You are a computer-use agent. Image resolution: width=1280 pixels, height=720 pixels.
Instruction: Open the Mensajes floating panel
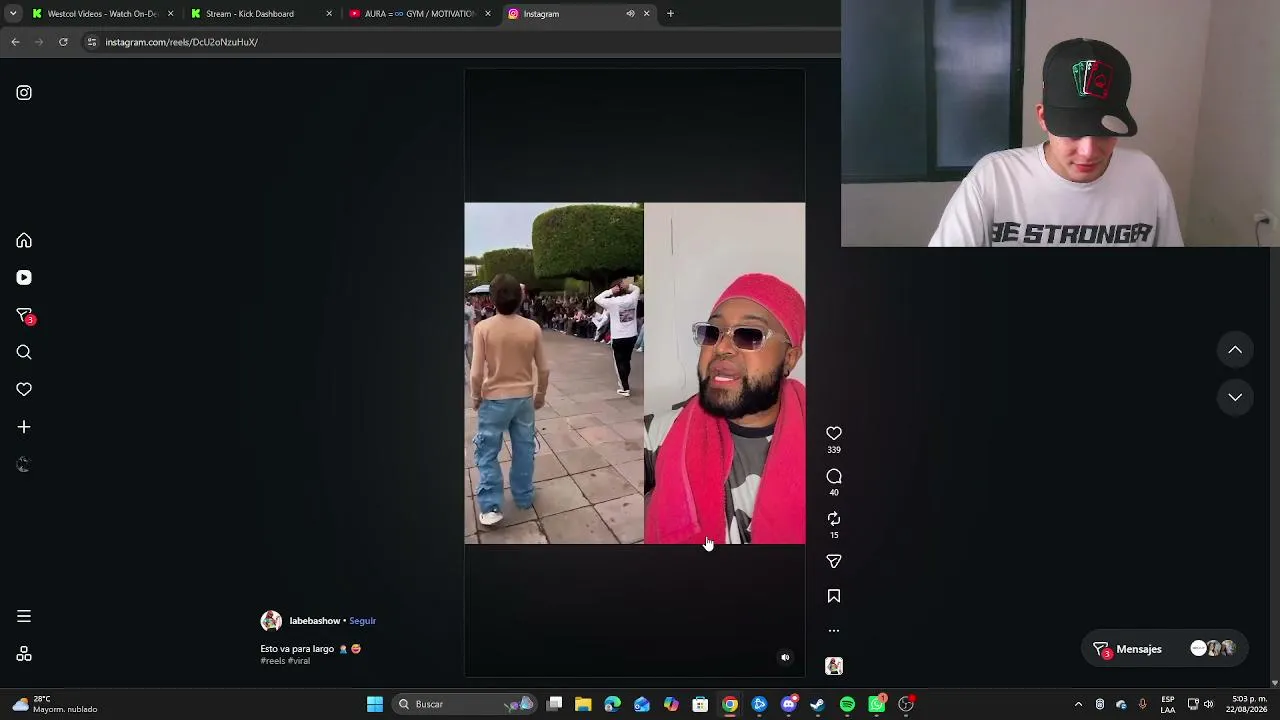point(1164,649)
